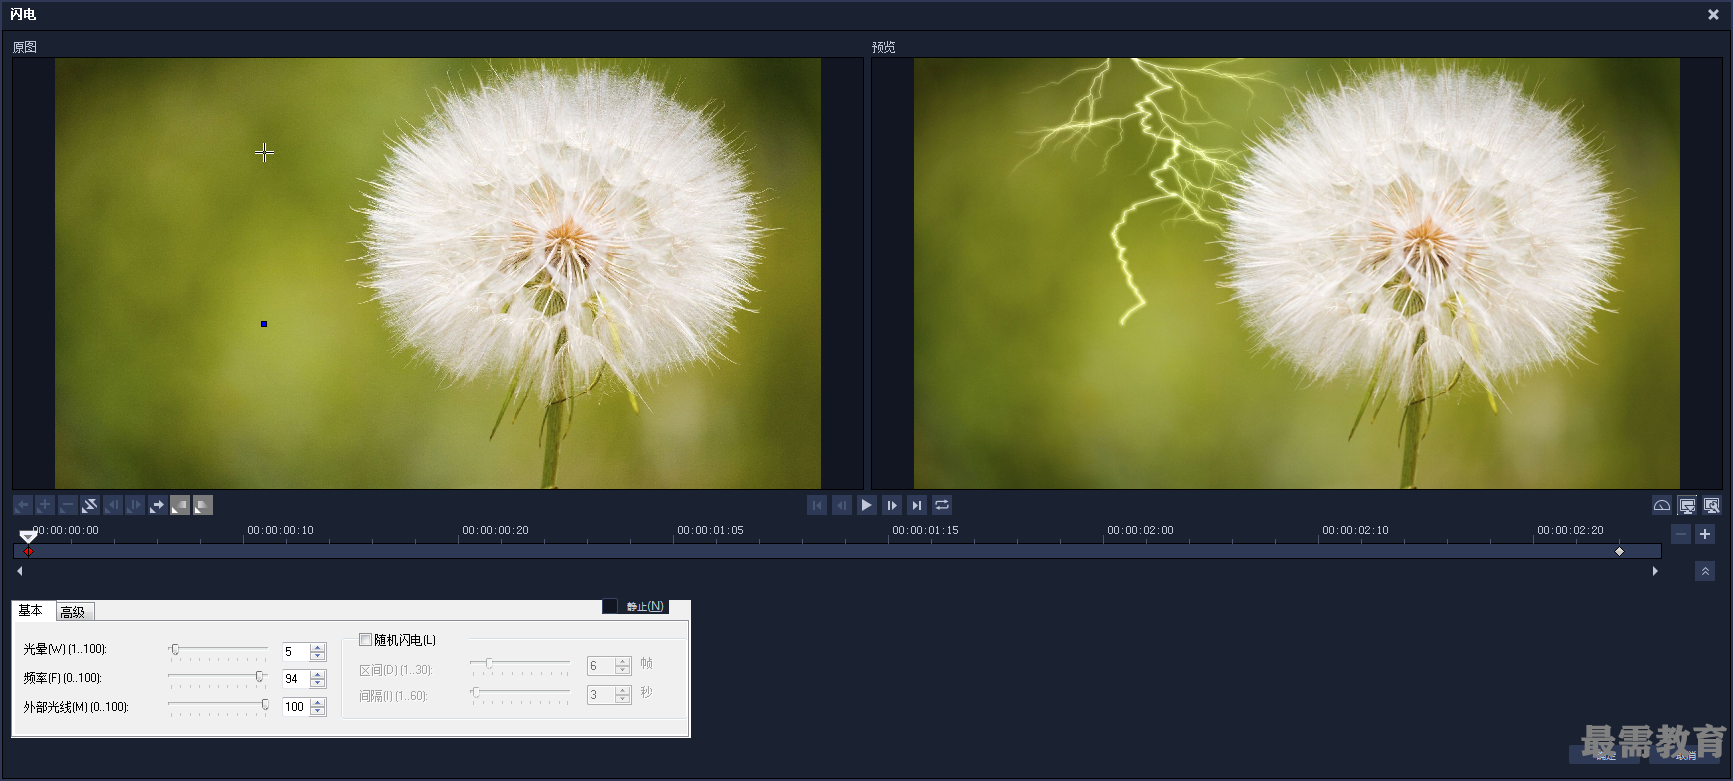Zoom out the timeline with minus button
This screenshot has height=781, width=1733.
click(1681, 534)
